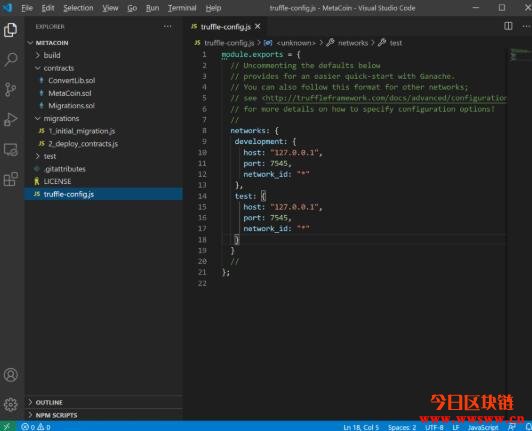
Task: Open the Accounts menu icon
Action: [11, 375]
